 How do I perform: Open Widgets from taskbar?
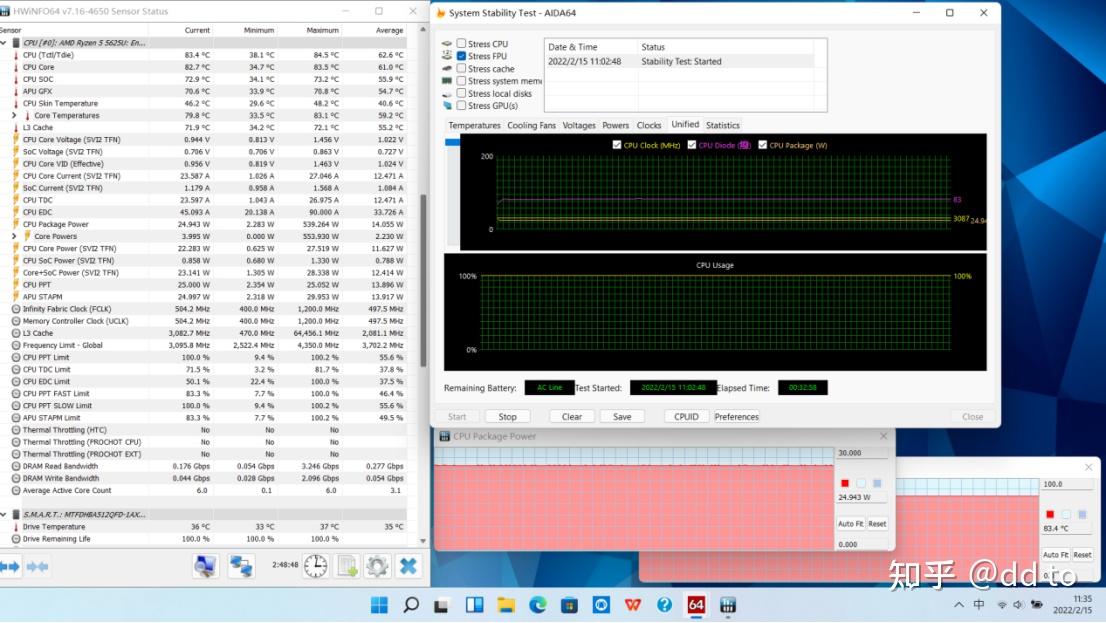point(474,605)
